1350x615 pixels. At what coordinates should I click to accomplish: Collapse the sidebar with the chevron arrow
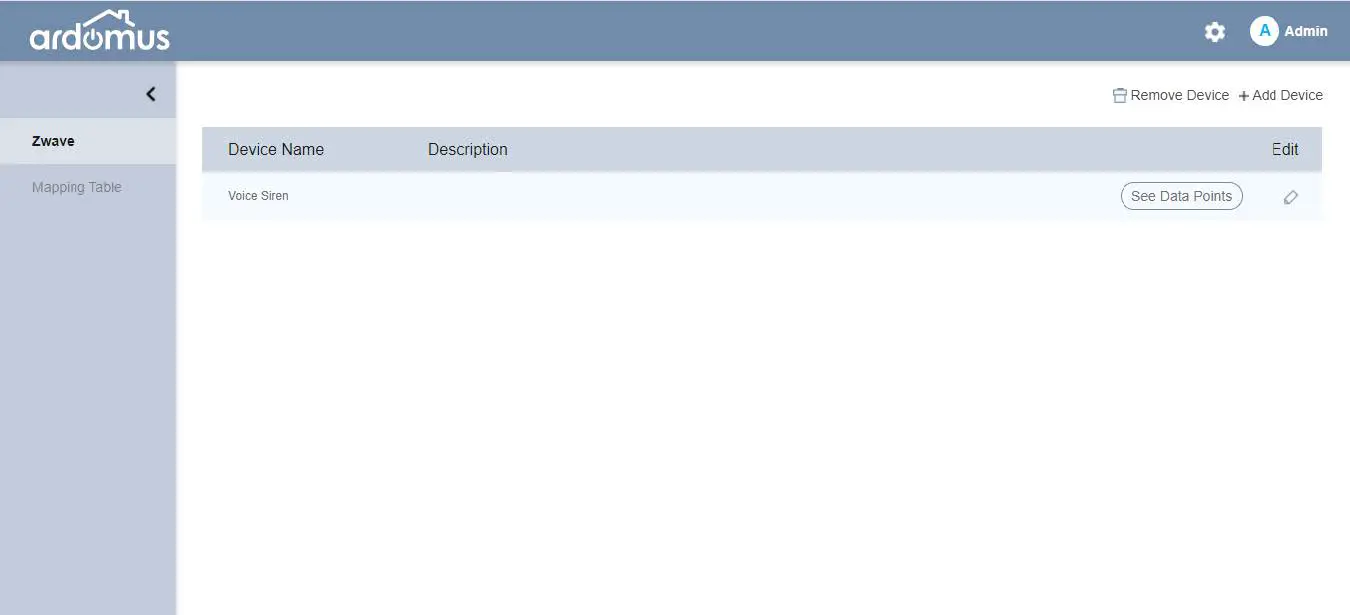[x=151, y=94]
